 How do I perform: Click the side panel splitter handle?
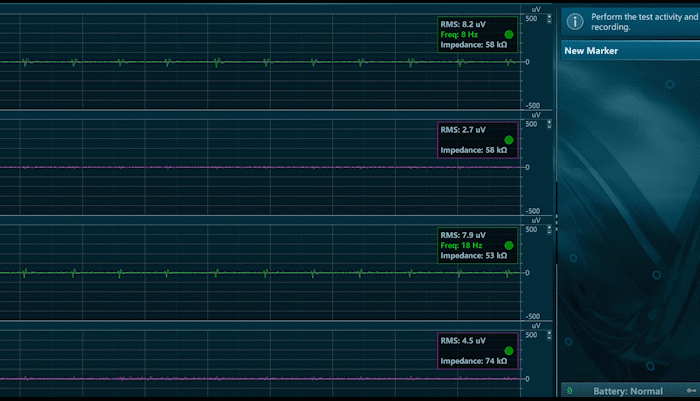(x=557, y=228)
